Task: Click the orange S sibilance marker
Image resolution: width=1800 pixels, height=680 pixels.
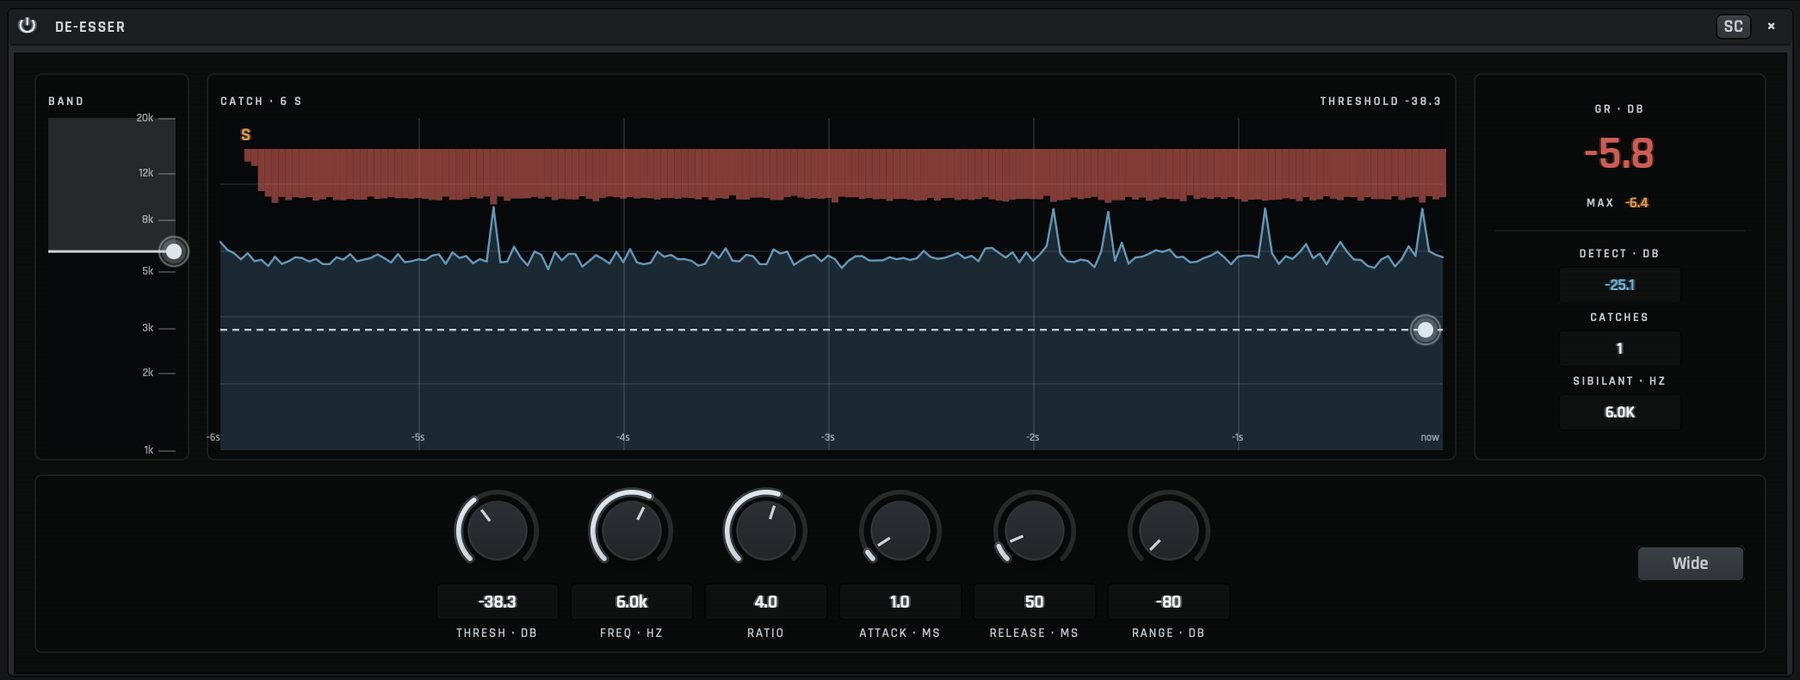Action: [246, 135]
